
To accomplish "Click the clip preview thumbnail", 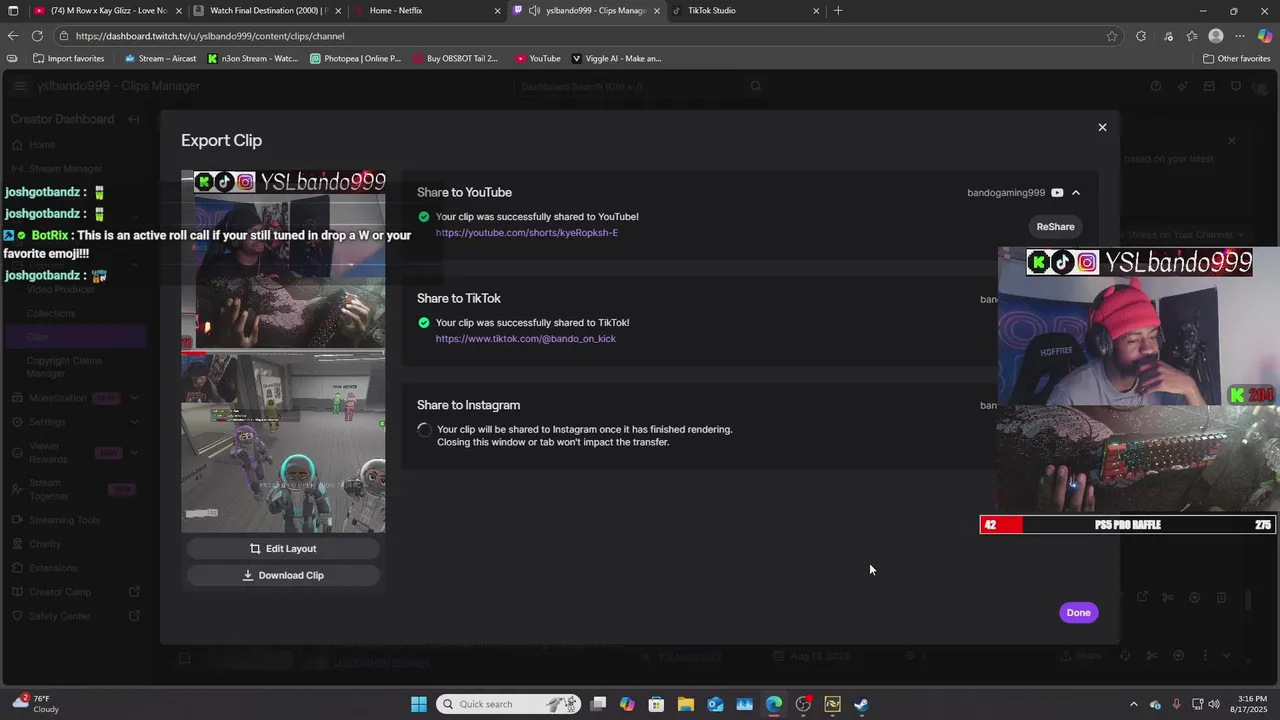I will 283,352.
